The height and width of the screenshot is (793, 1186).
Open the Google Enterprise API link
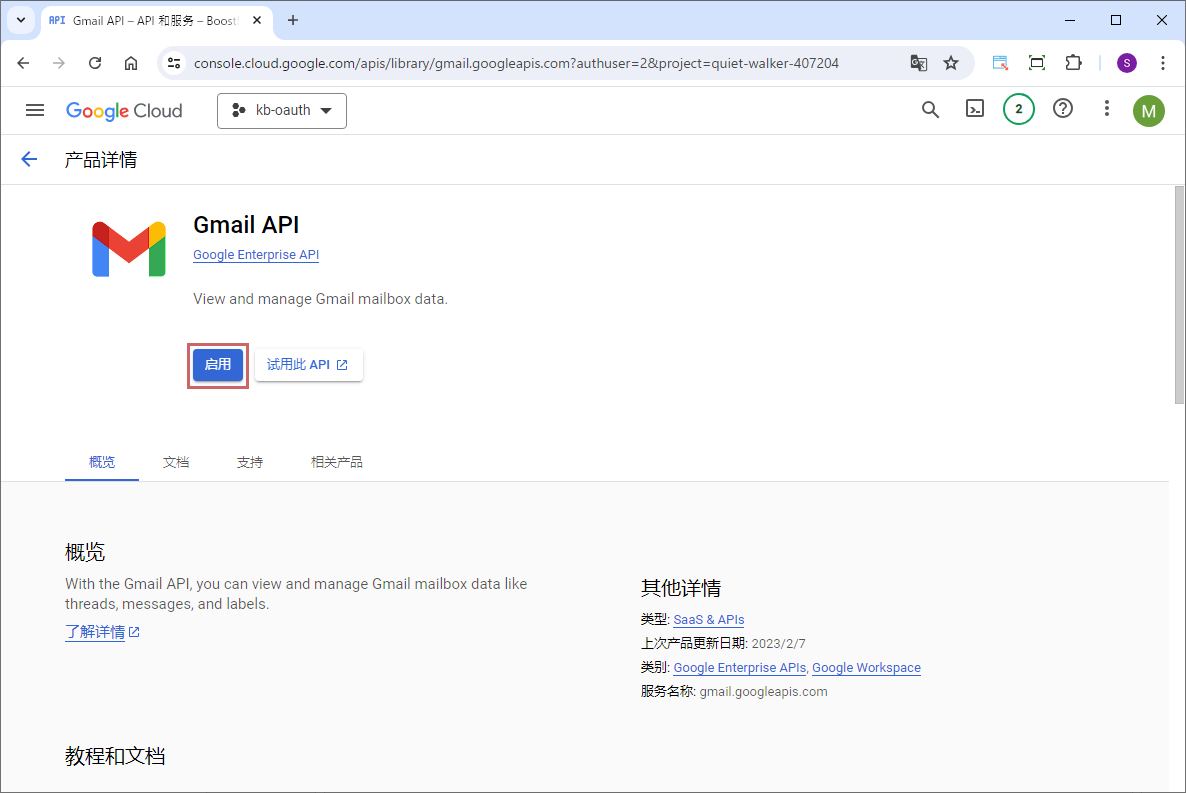pyautogui.click(x=256, y=255)
